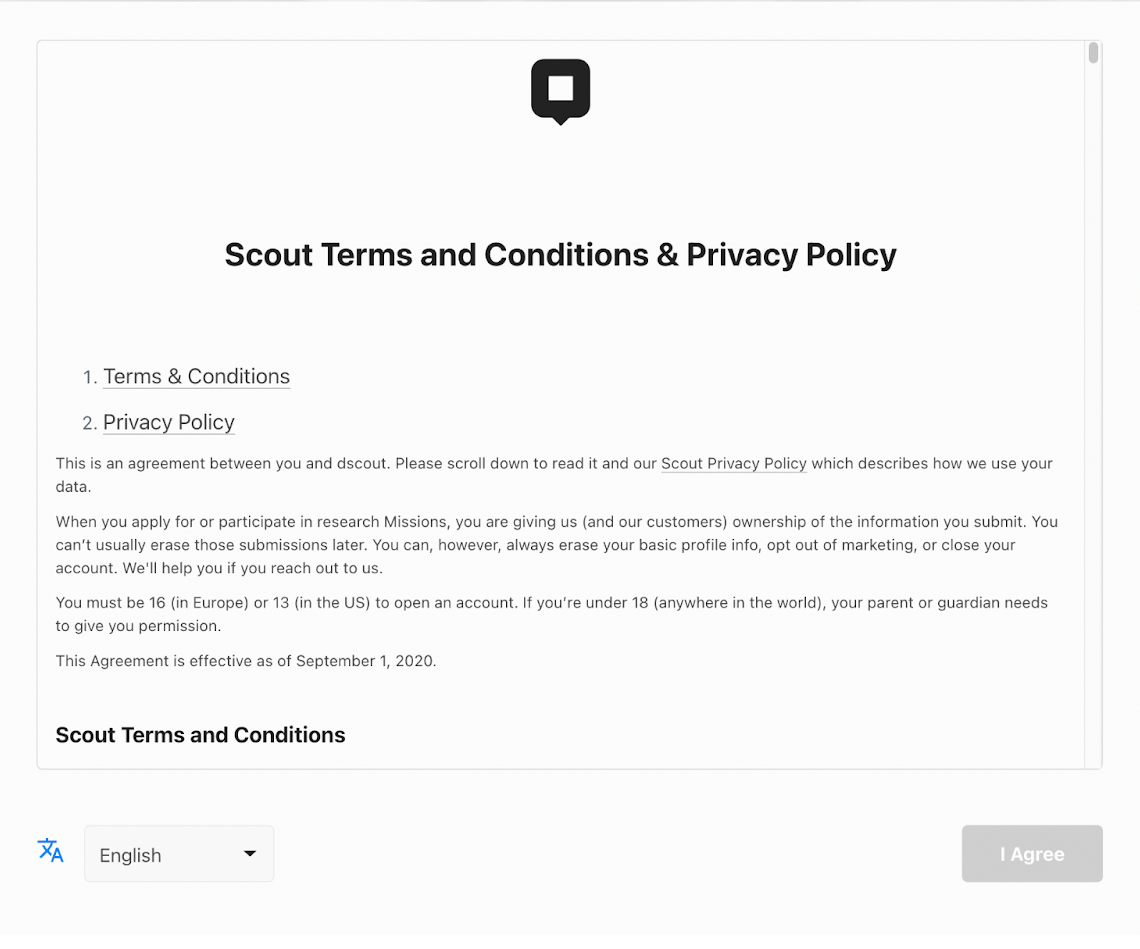Click the paragraph about participating in research Missions
The width and height of the screenshot is (1140, 949).
tap(557, 545)
